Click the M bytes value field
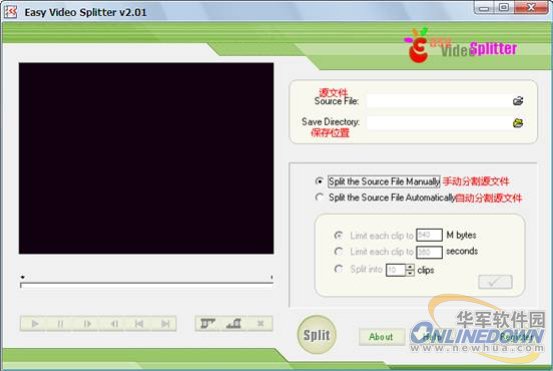Image resolution: width=553 pixels, height=371 pixels. tap(429, 235)
